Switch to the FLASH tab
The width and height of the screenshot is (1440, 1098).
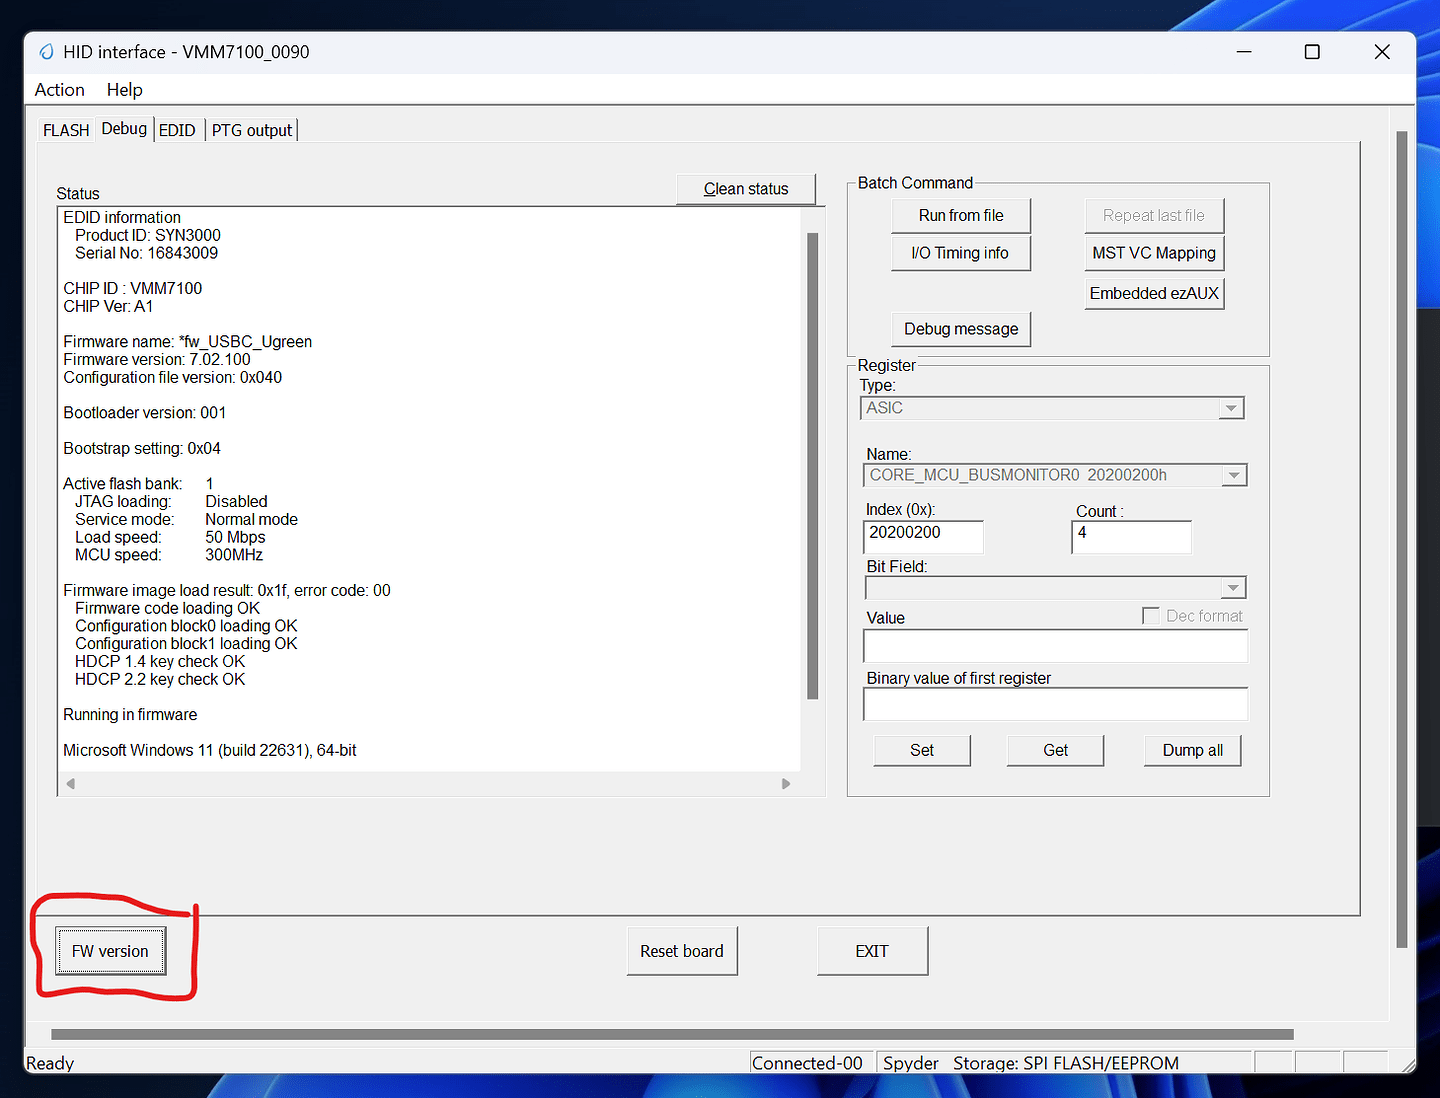click(65, 129)
